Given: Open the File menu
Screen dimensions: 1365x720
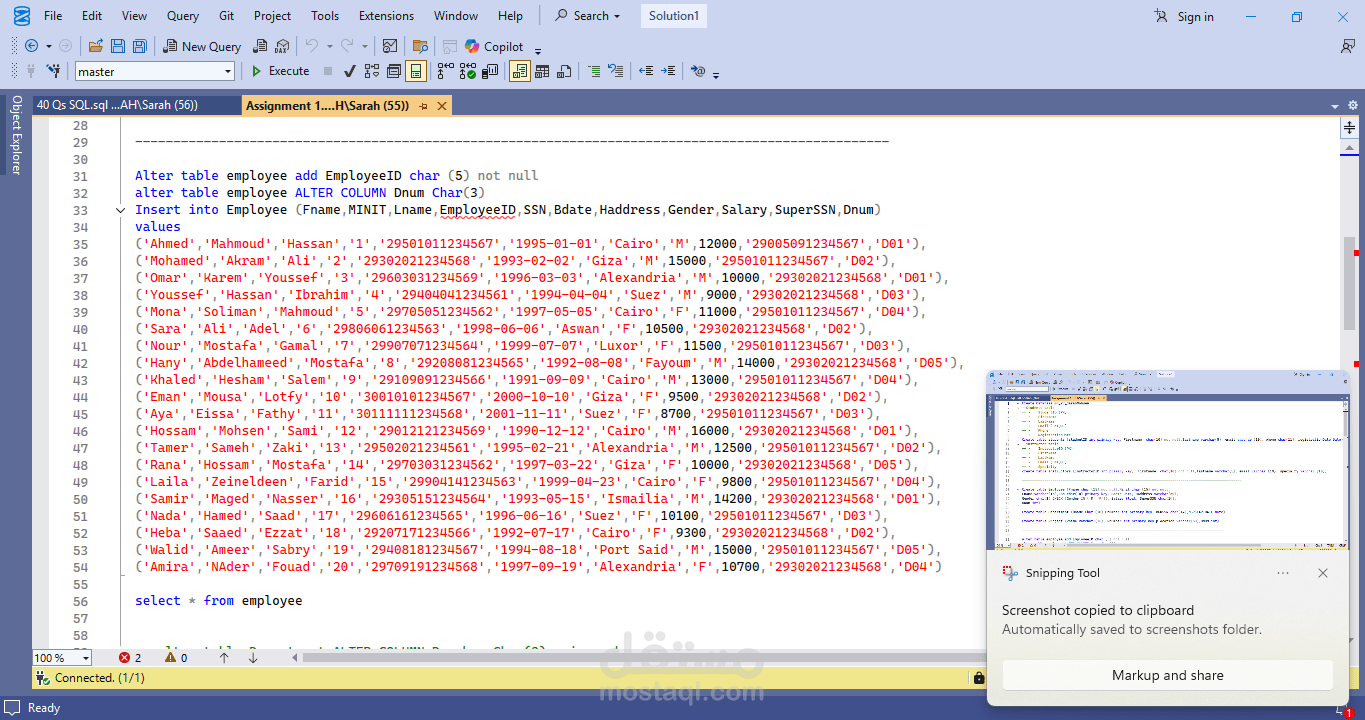Looking at the screenshot, I should pyautogui.click(x=53, y=16).
